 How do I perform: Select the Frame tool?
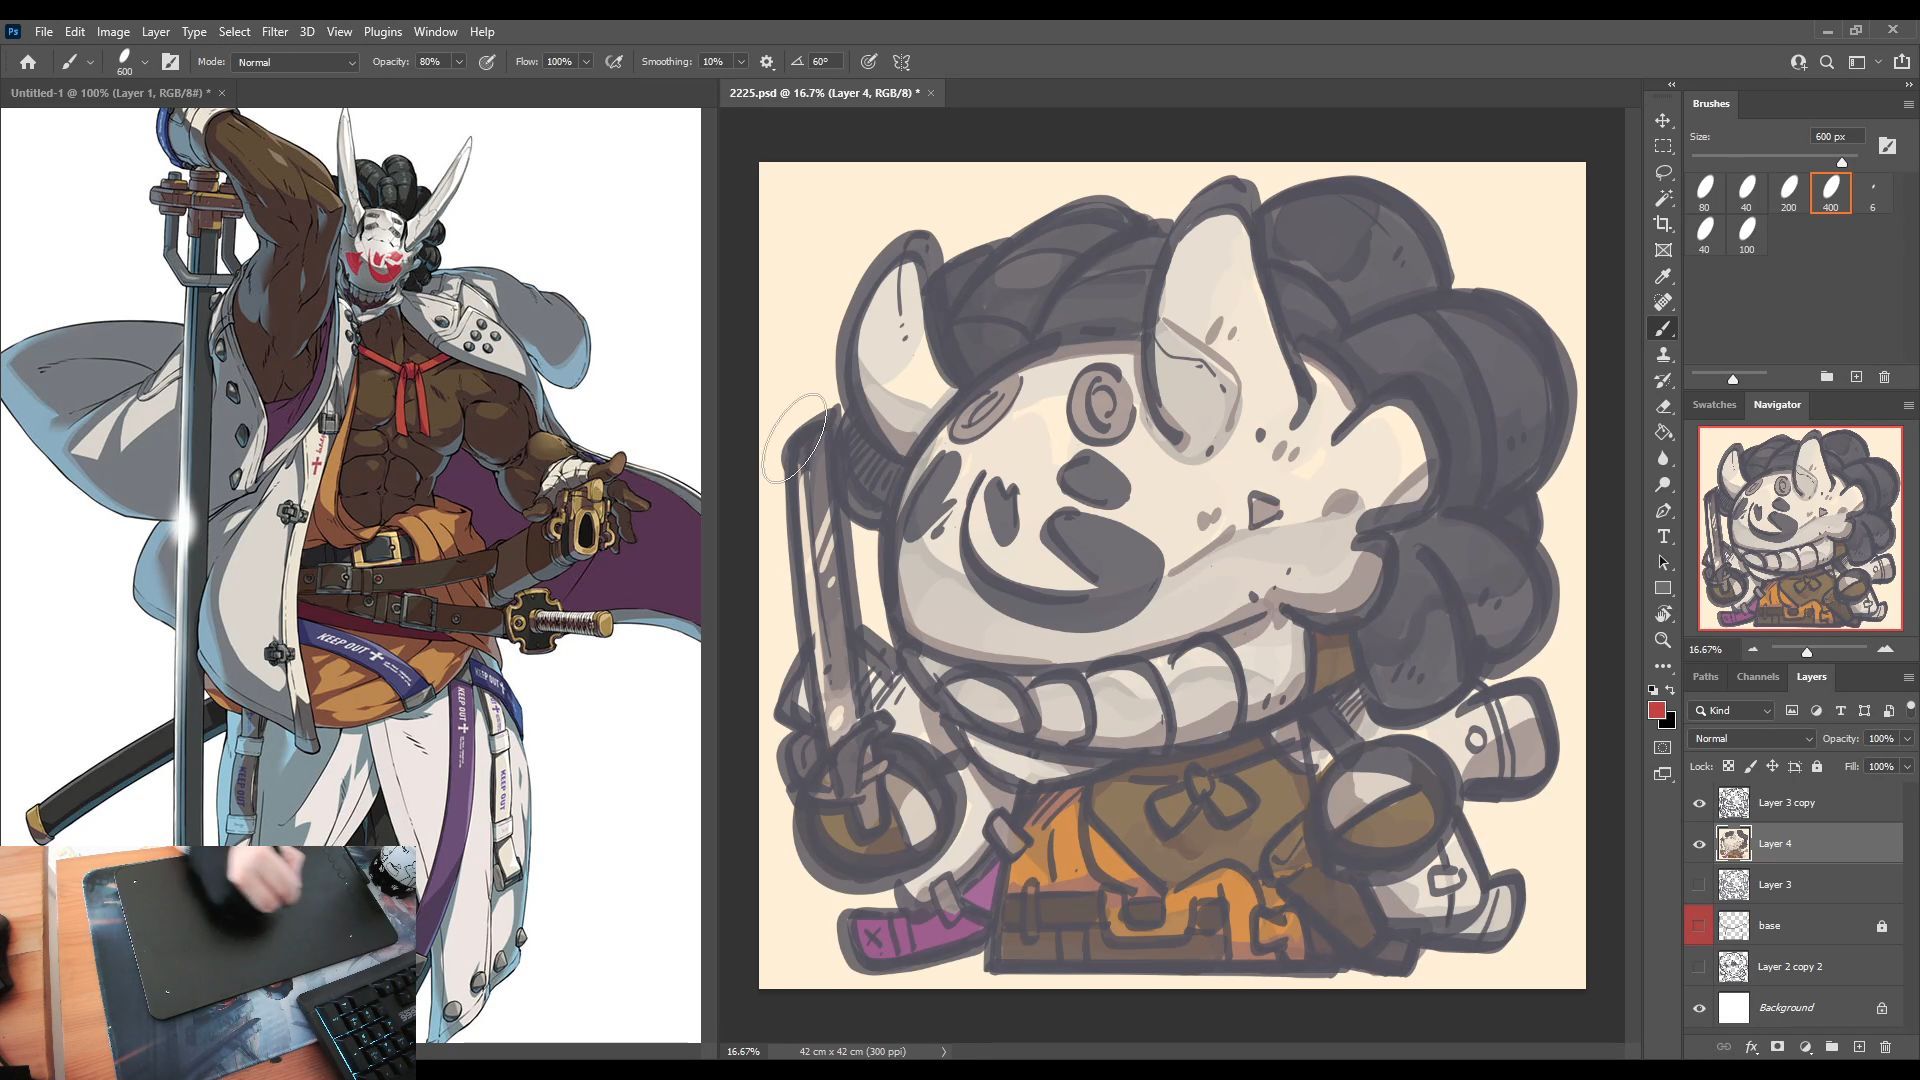pos(1663,250)
